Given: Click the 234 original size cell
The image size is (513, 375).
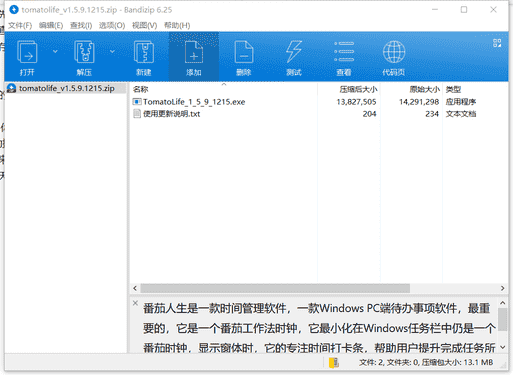Looking at the screenshot, I should click(x=432, y=114).
